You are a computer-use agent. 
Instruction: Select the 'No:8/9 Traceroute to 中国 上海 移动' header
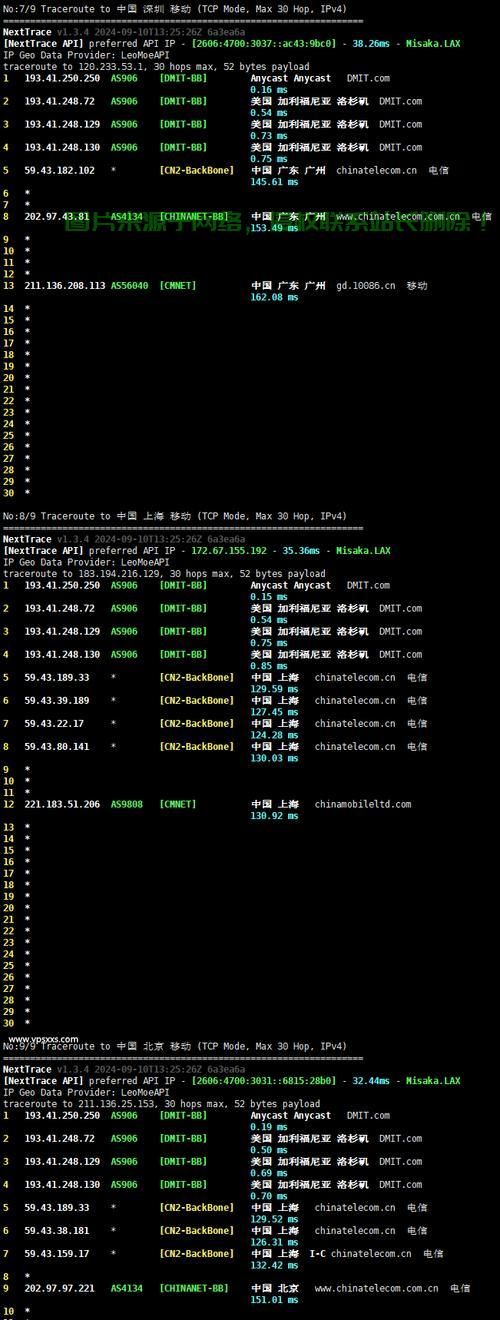(x=174, y=516)
